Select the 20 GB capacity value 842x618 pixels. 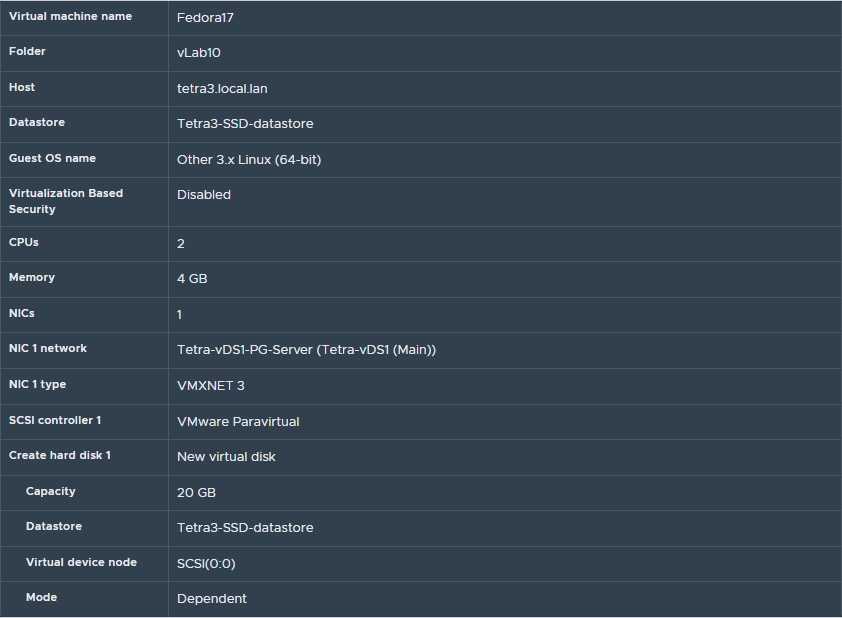point(196,493)
